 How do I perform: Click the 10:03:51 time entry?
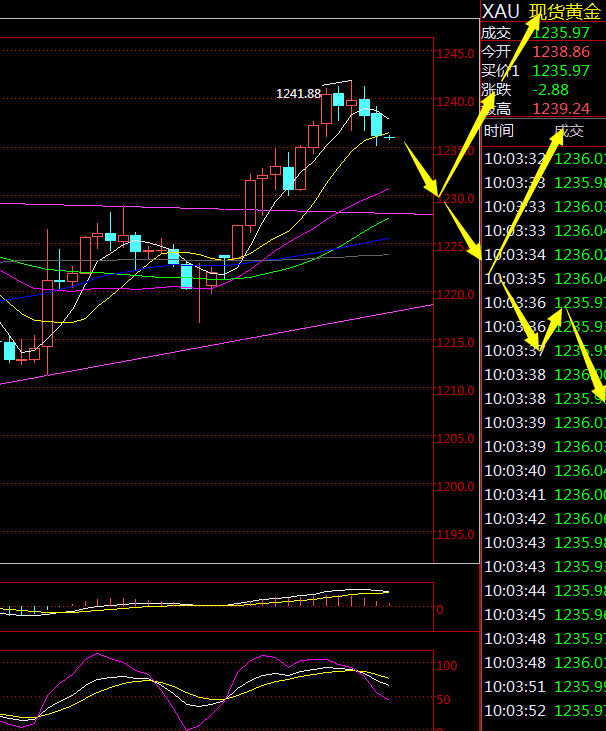pyautogui.click(x=515, y=687)
